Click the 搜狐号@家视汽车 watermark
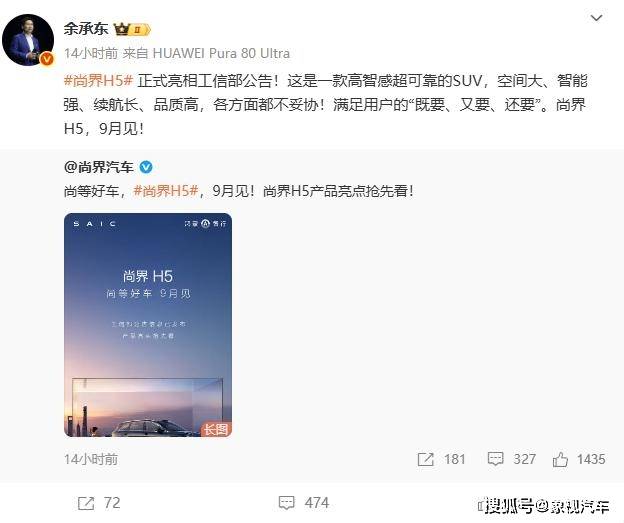Viewport: 624px width, 523px height. (x=544, y=506)
